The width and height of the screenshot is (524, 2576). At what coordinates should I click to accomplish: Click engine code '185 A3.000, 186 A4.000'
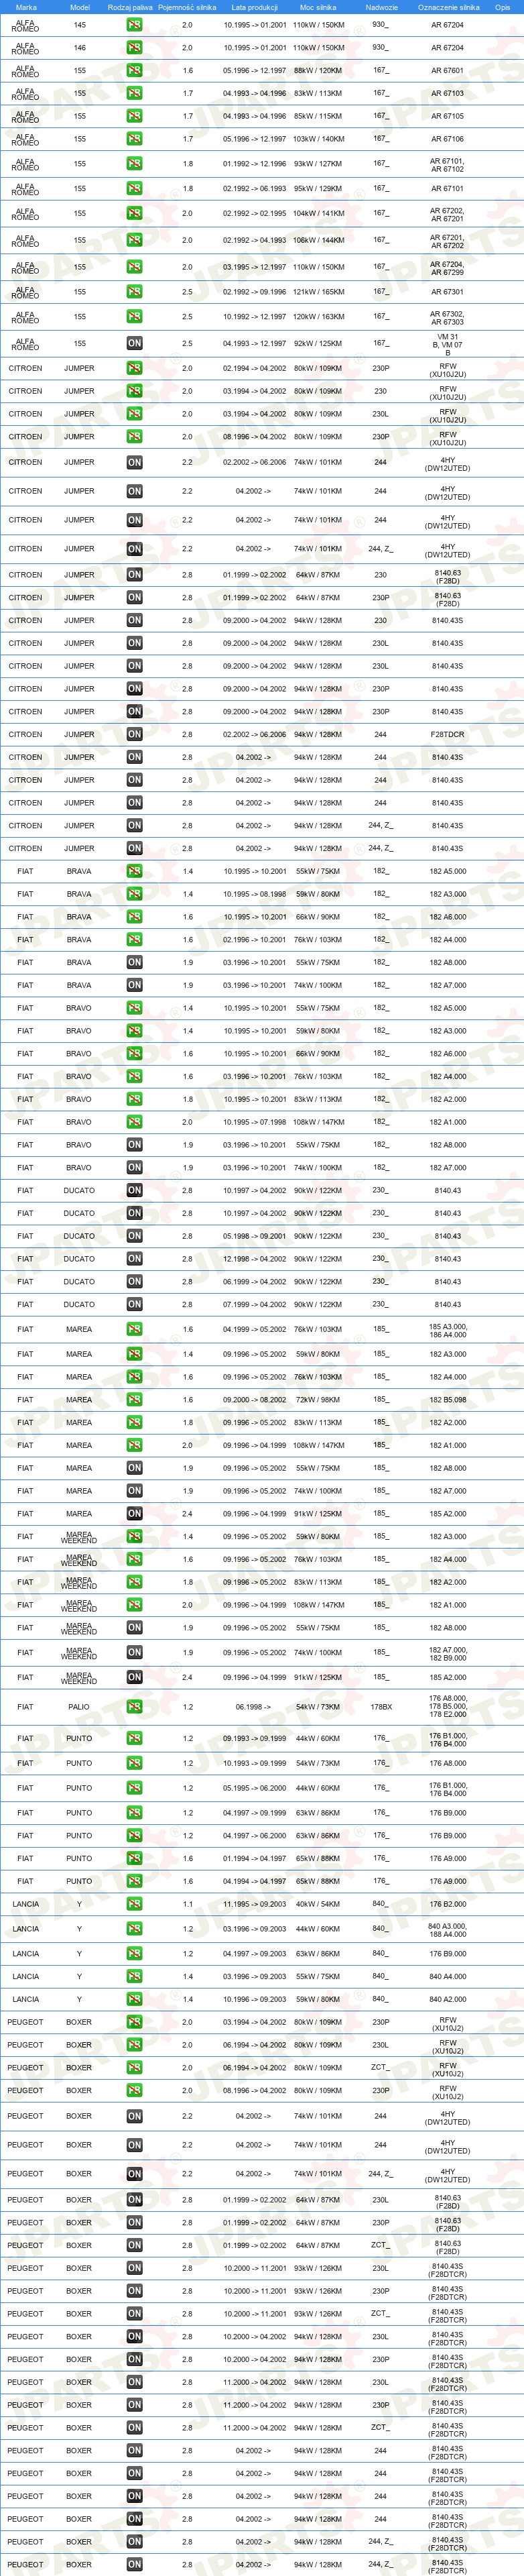pyautogui.click(x=447, y=1330)
